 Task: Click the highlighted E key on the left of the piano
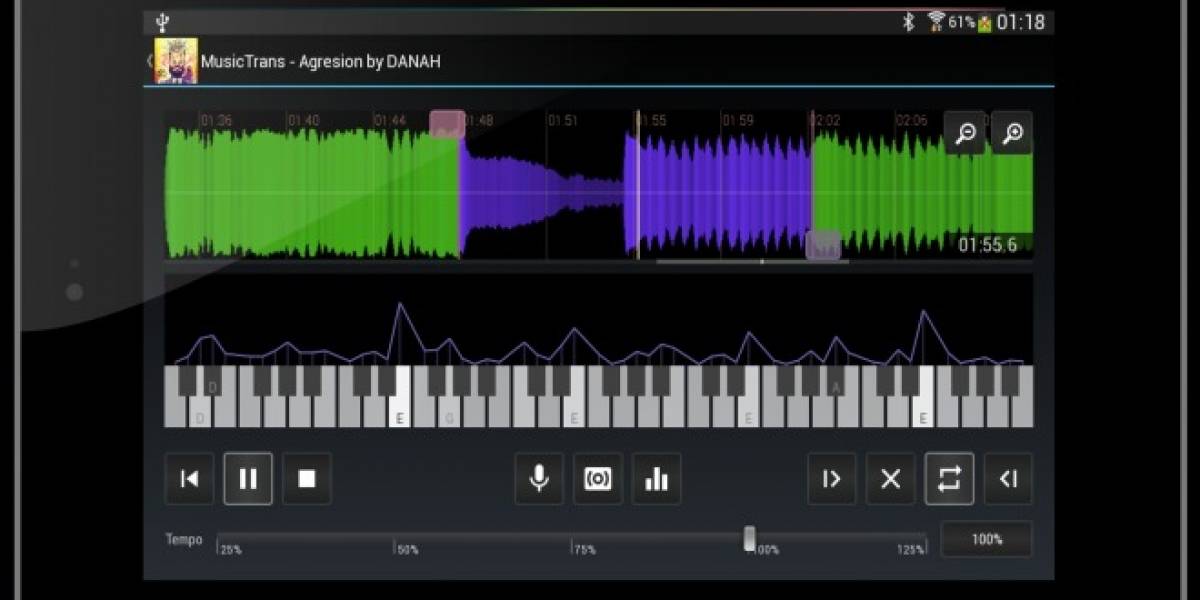click(x=399, y=397)
